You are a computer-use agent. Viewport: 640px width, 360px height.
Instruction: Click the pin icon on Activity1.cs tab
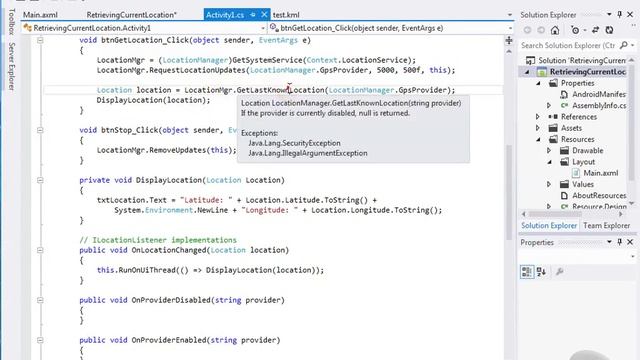coord(253,15)
